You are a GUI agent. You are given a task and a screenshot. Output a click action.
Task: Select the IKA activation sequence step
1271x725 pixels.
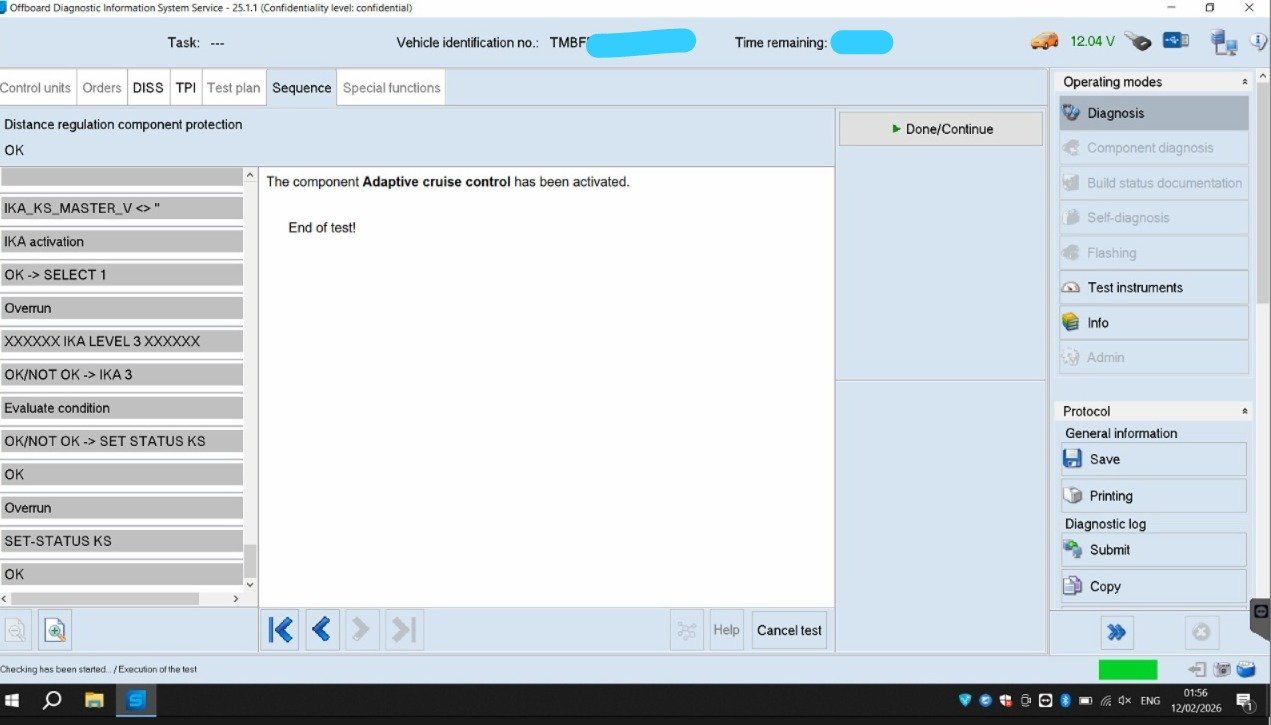tap(121, 241)
